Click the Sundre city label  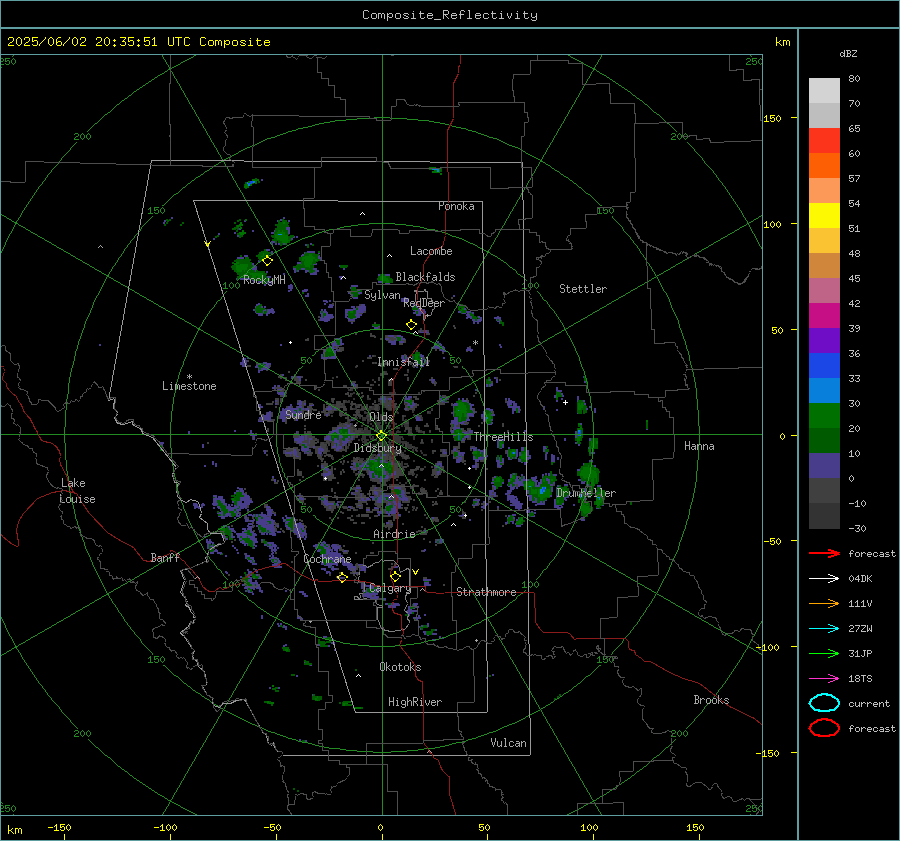(303, 414)
